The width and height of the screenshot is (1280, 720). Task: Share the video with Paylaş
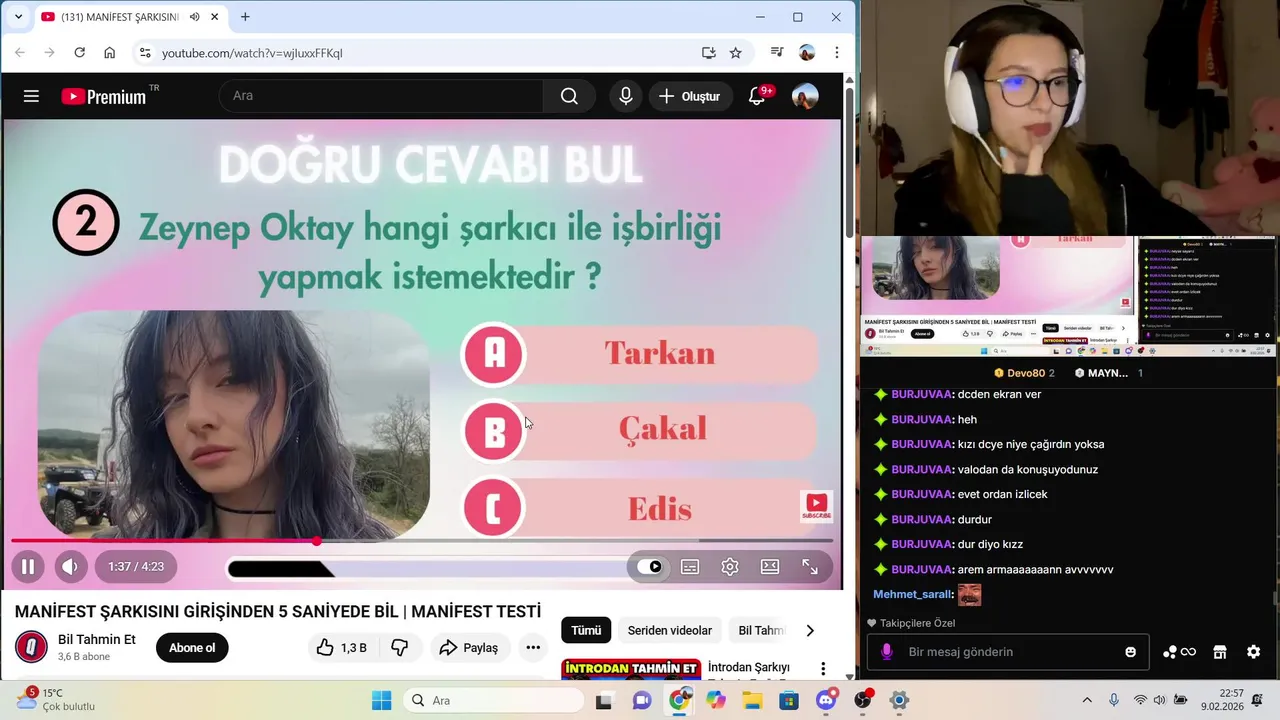(469, 648)
